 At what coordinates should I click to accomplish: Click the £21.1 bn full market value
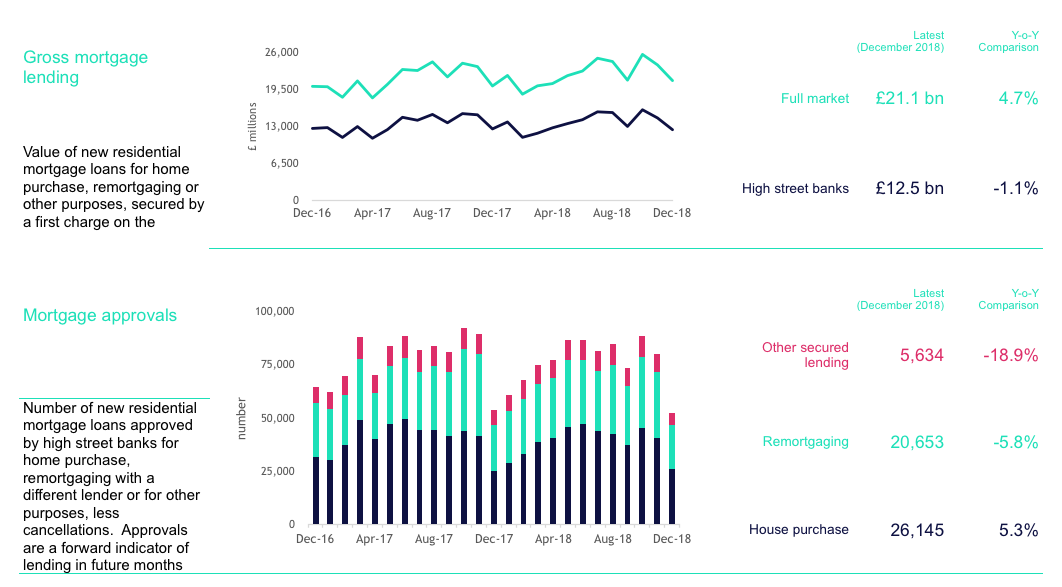(909, 98)
